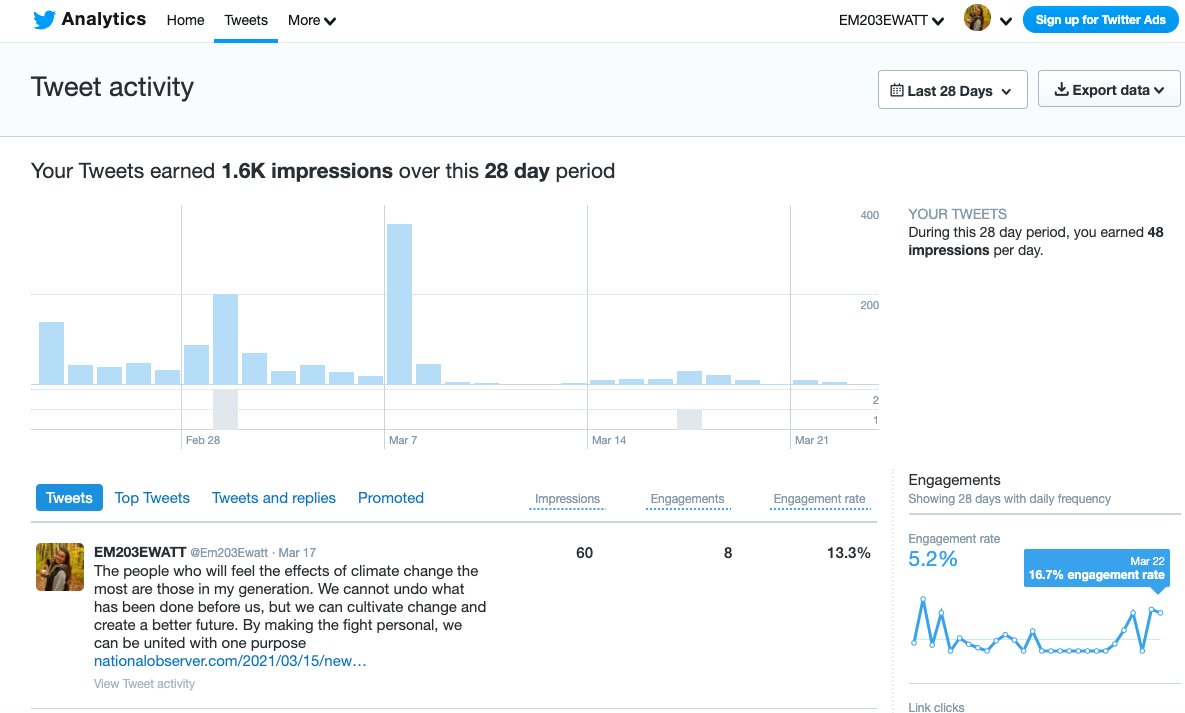Viewport: 1185px width, 713px height.
Task: Click Sign up for Twitter Ads
Action: click(x=1100, y=20)
